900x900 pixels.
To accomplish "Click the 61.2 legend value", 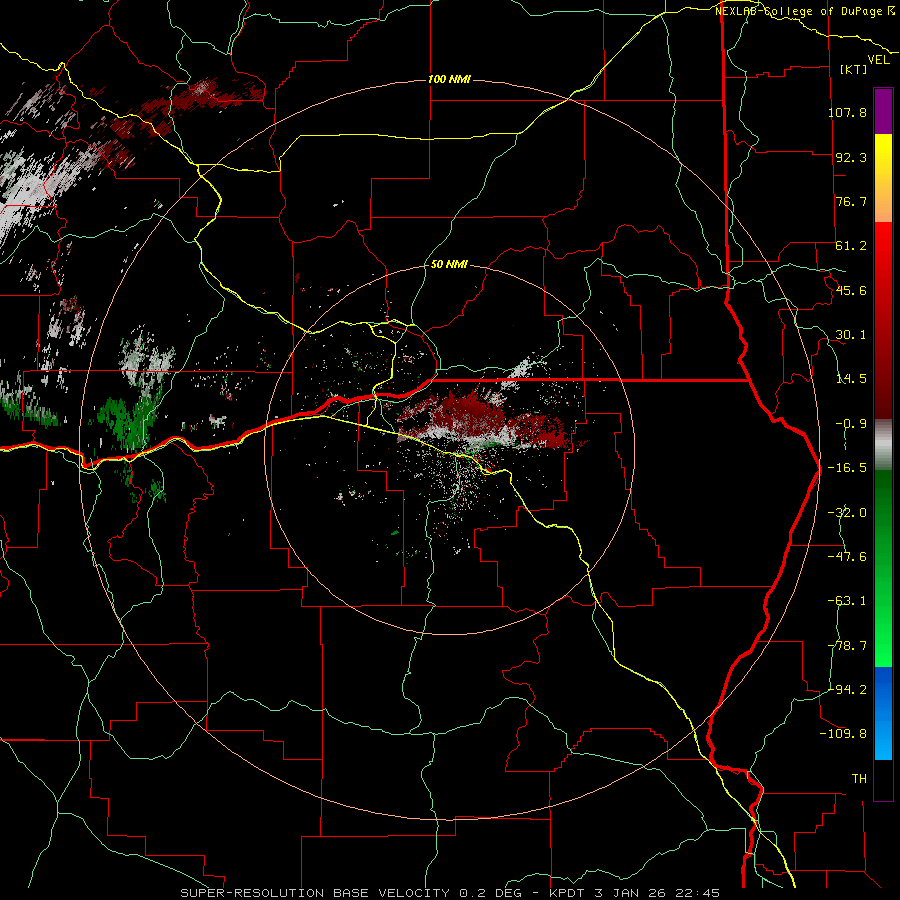I will (851, 246).
